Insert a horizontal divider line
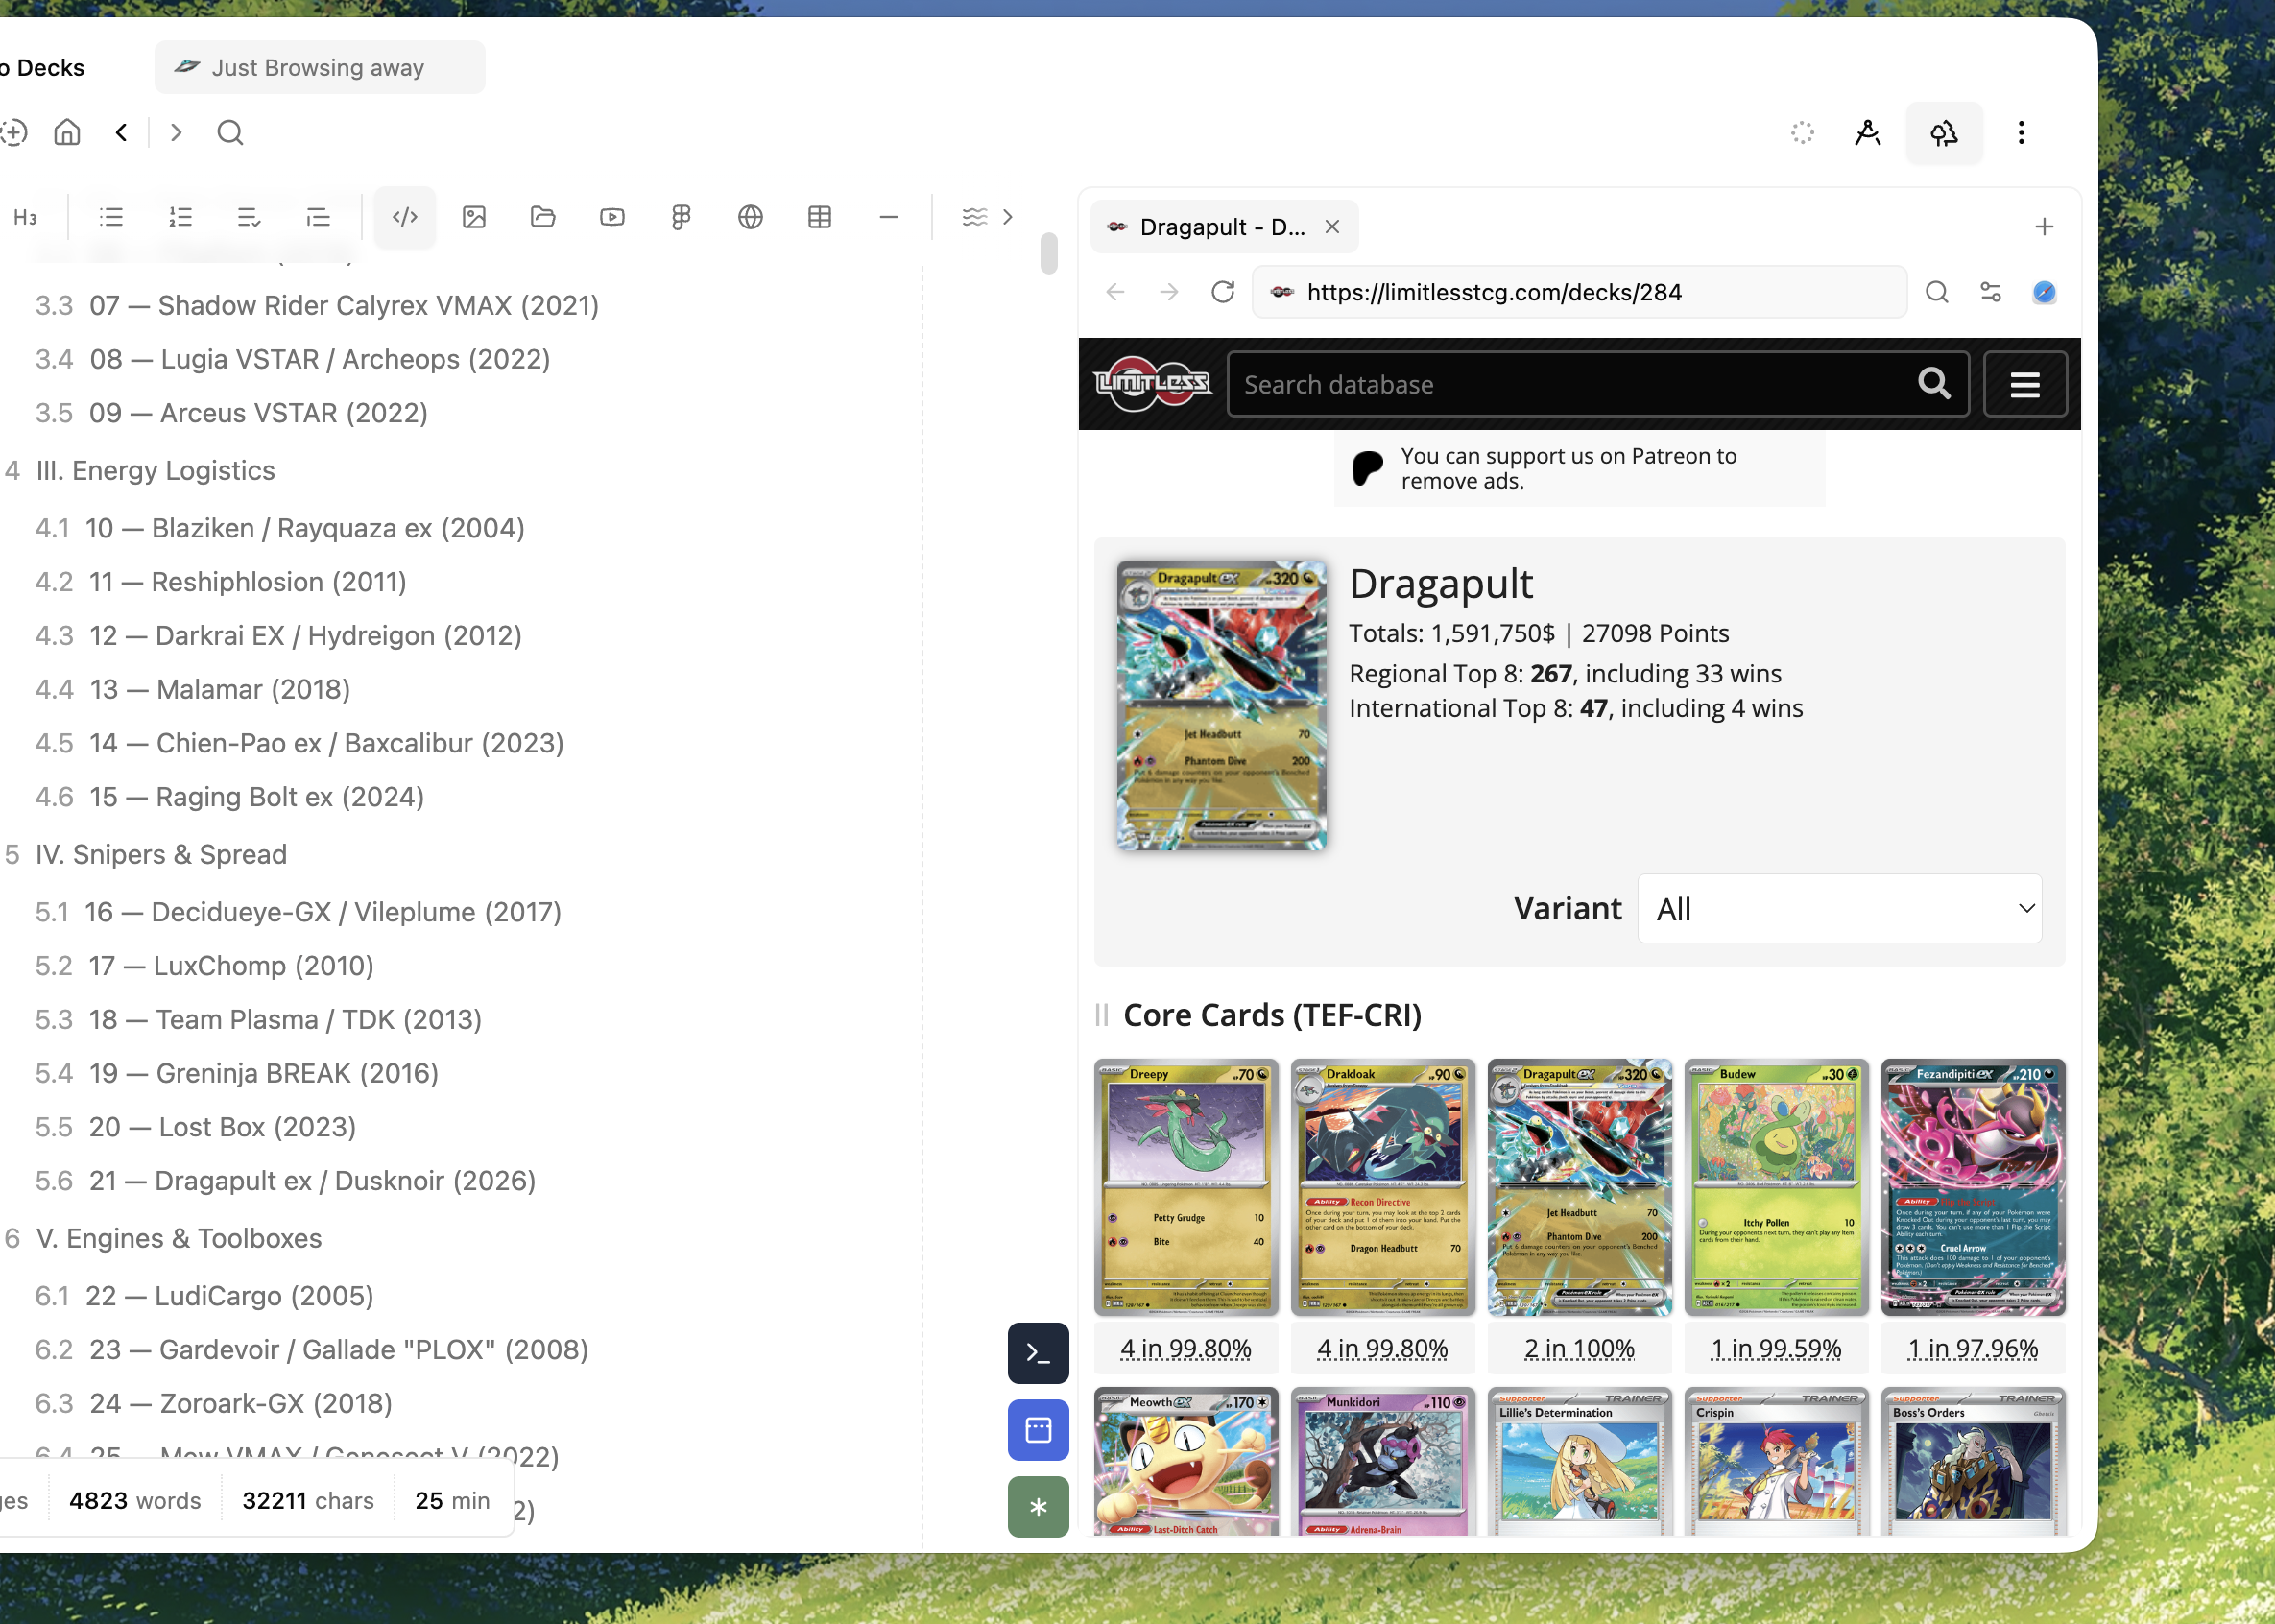The image size is (2275, 1624). [888, 217]
